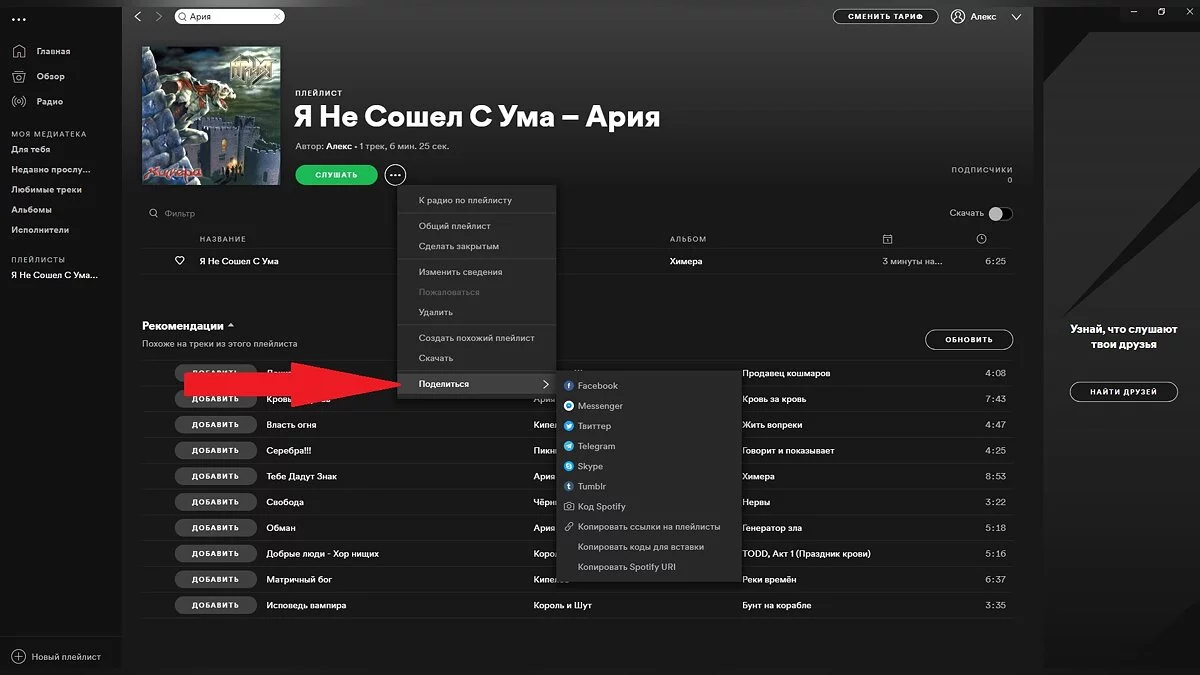Toggle the Скачать download switch

[x=1000, y=214]
